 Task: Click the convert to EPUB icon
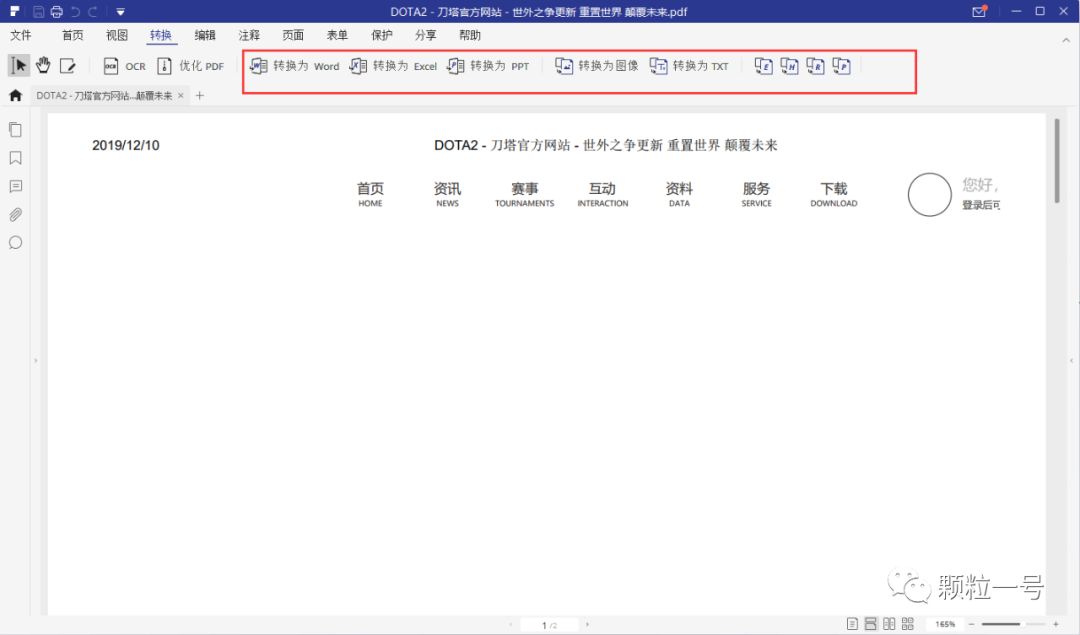[x=763, y=65]
